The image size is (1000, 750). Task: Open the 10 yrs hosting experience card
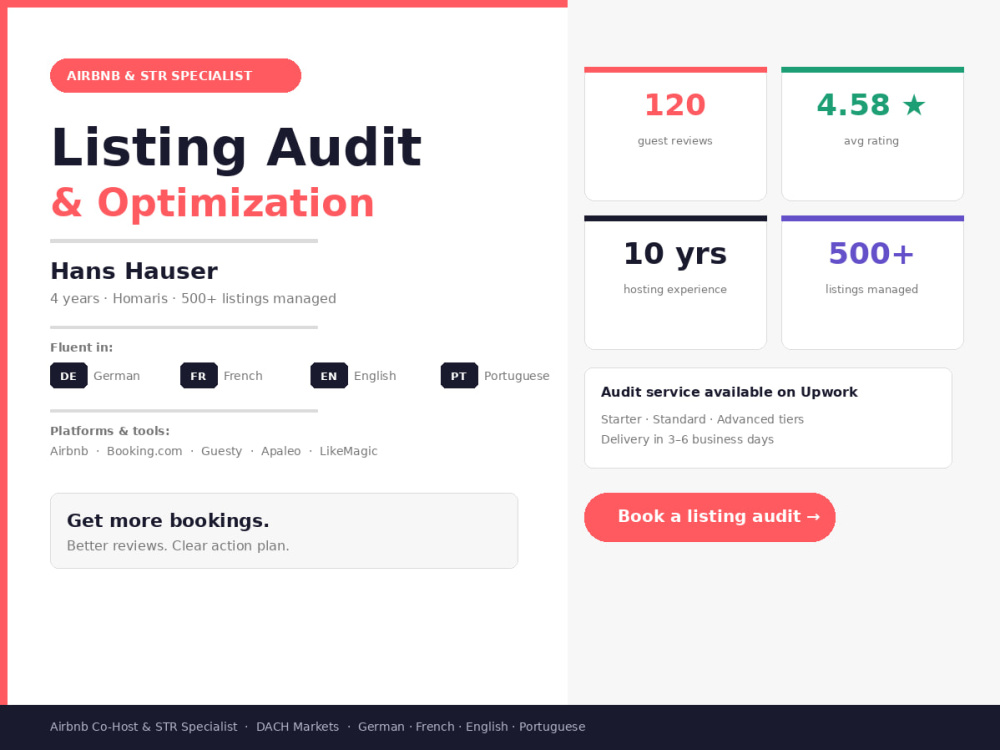(675, 282)
